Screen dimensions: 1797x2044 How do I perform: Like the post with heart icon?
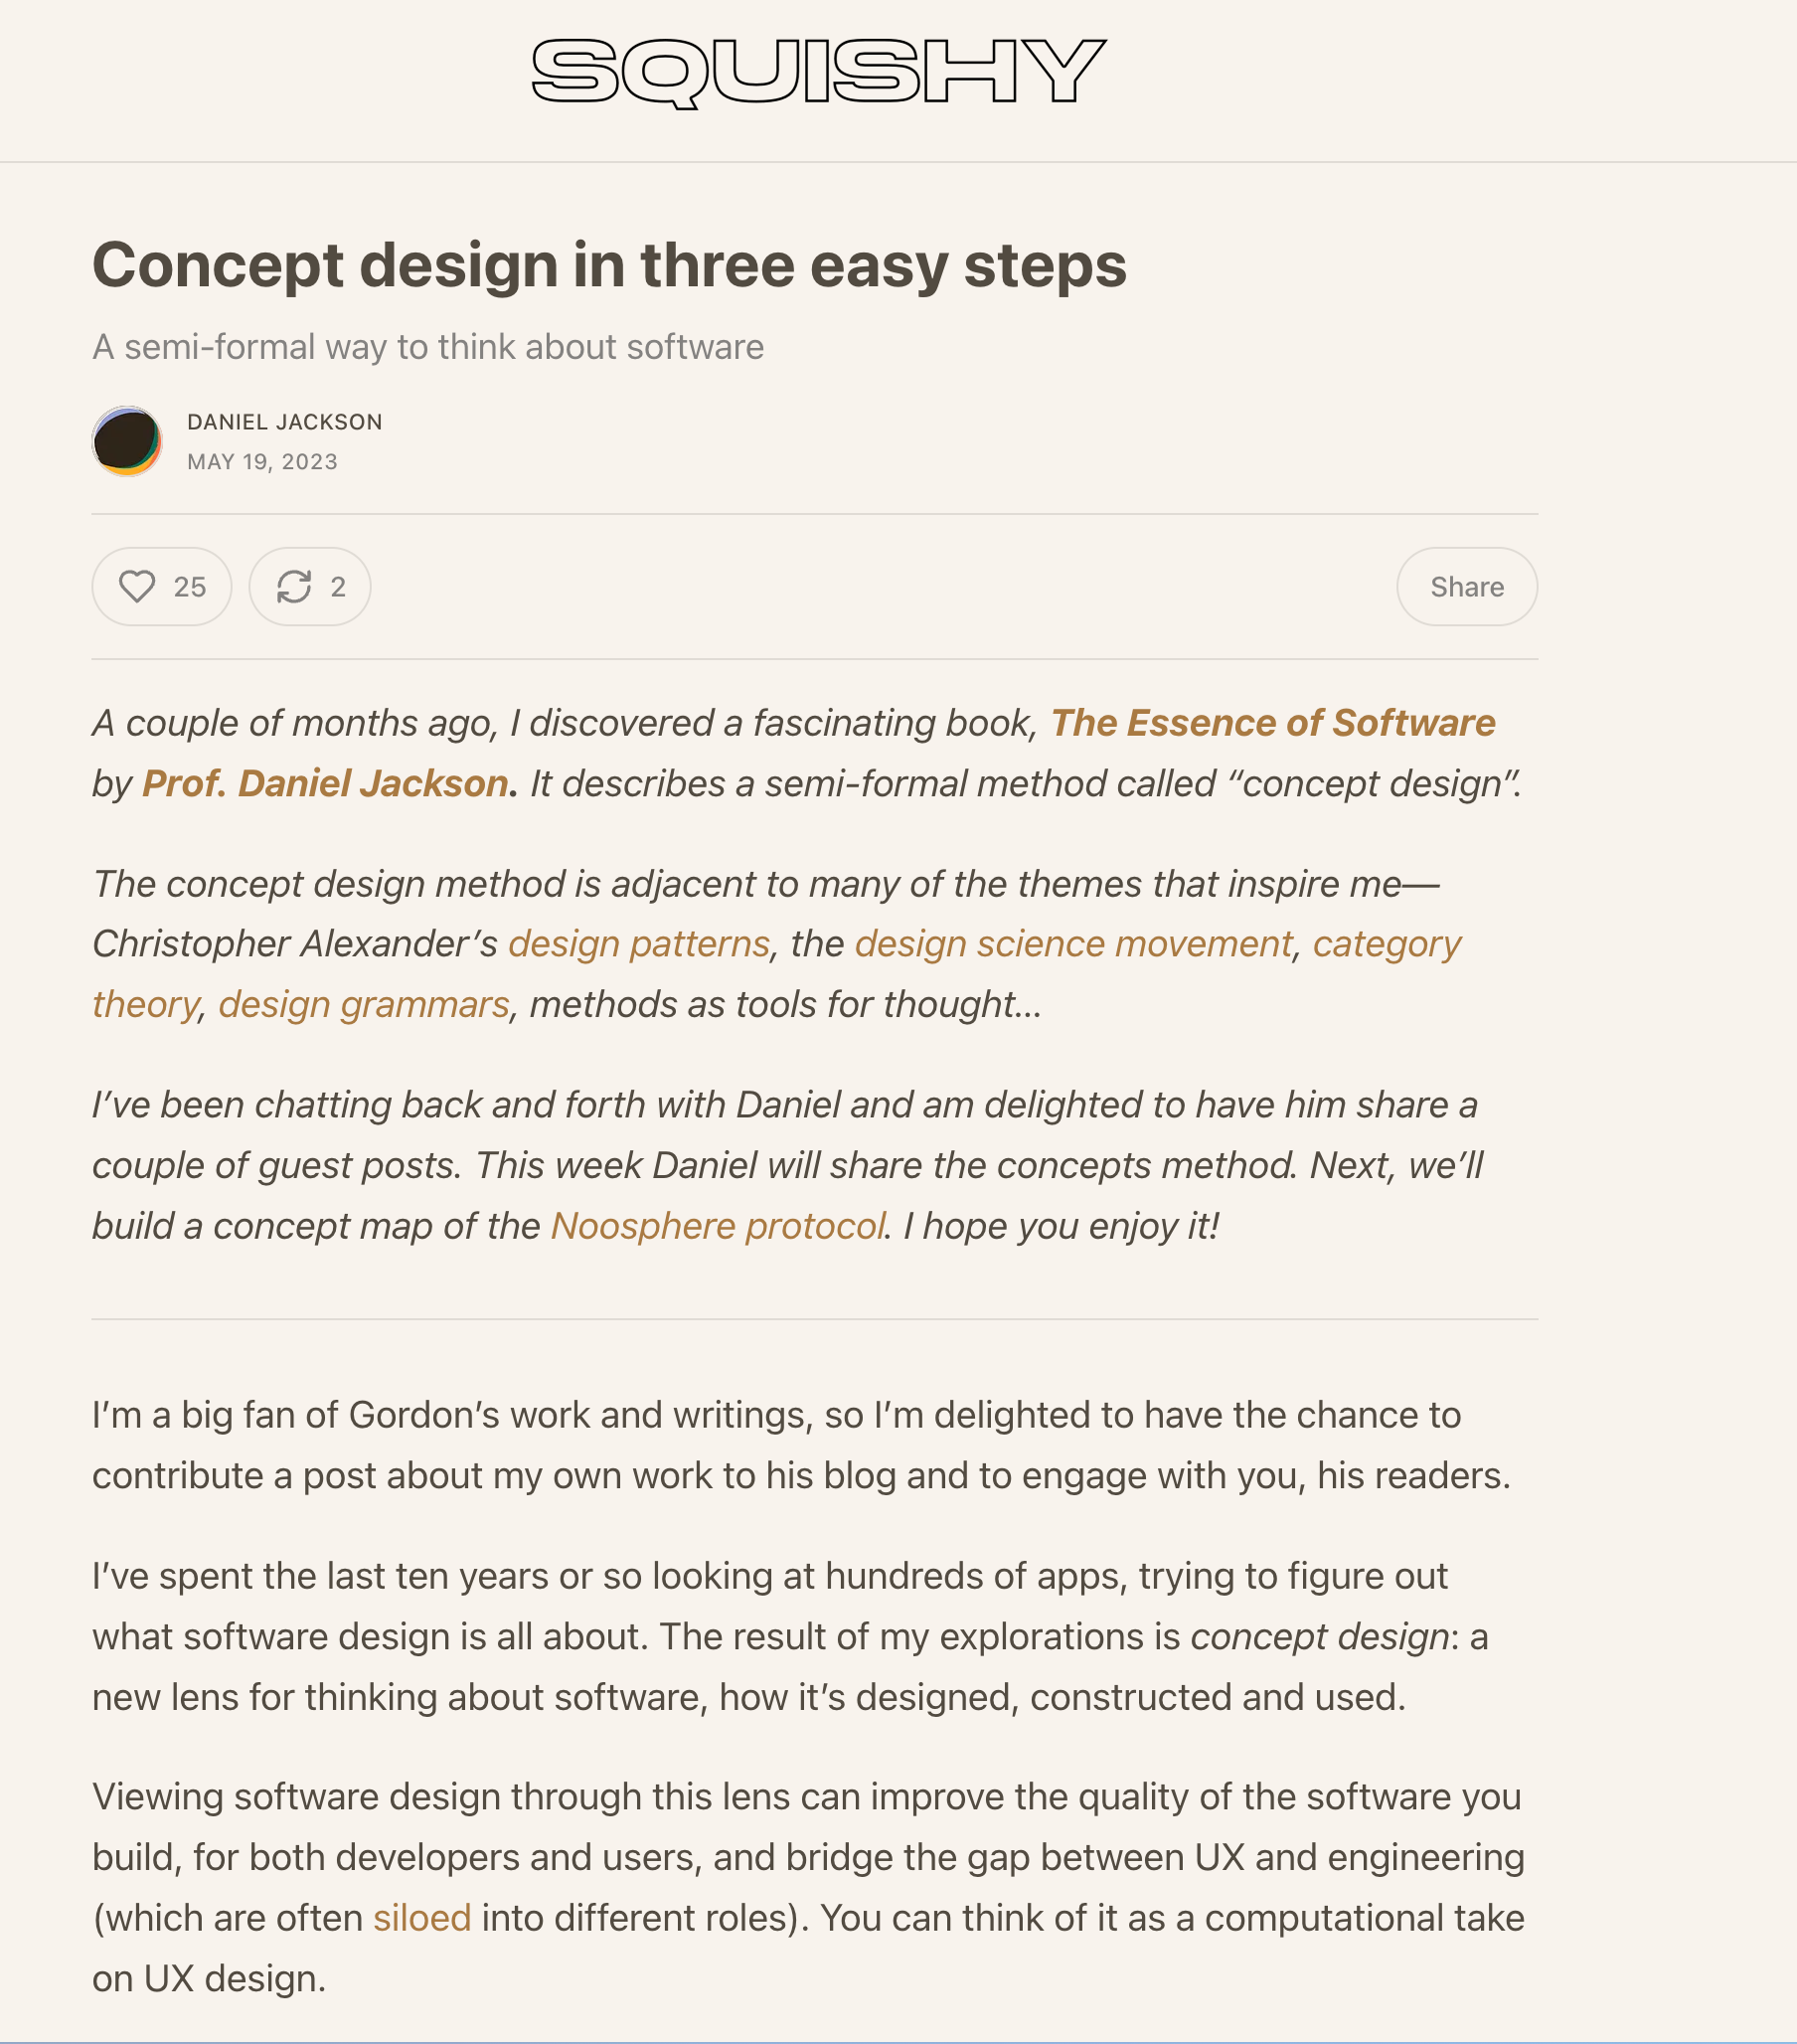tap(137, 587)
